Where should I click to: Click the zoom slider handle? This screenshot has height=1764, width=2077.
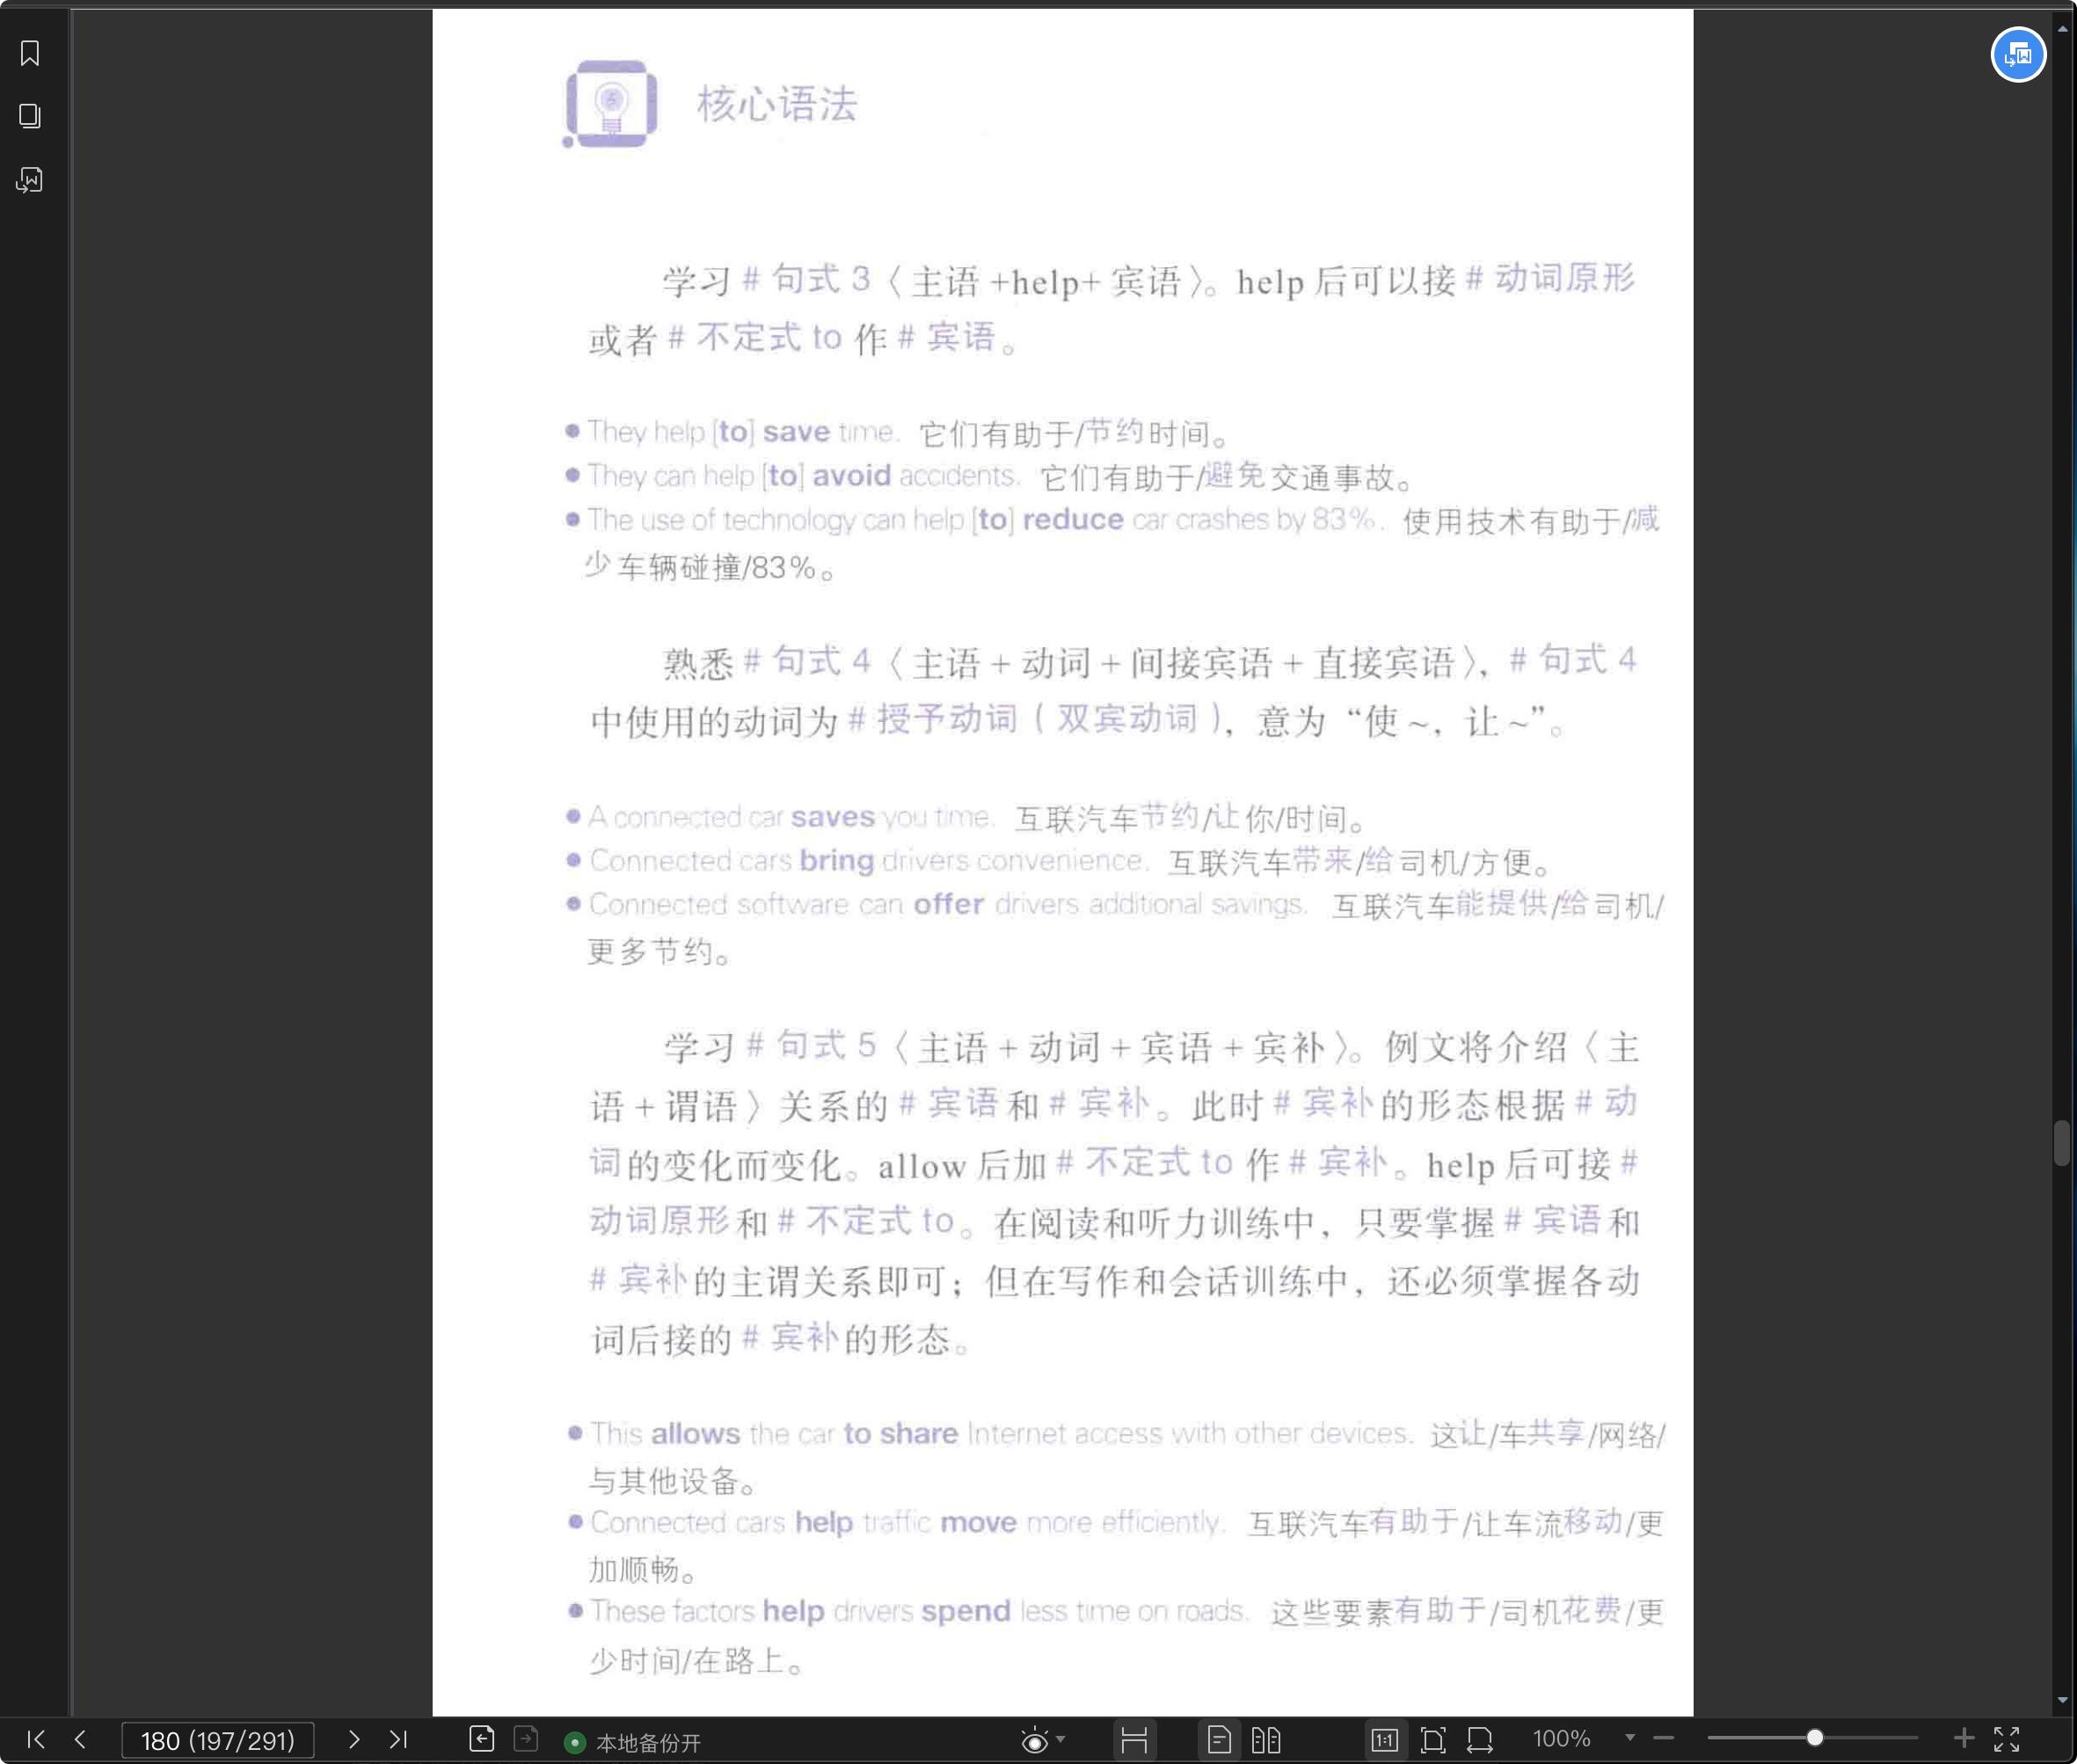click(x=1814, y=1738)
